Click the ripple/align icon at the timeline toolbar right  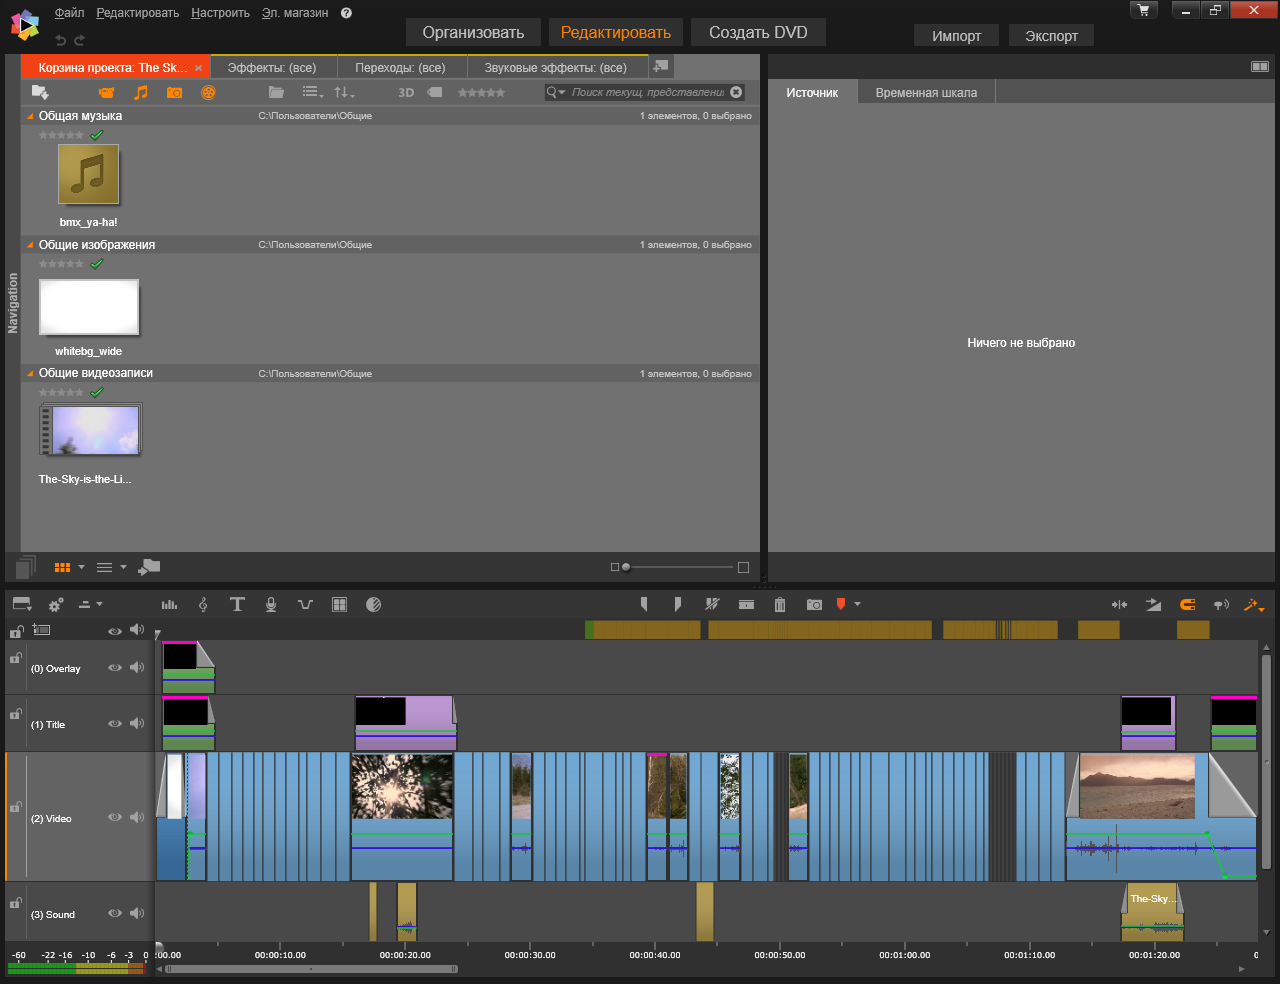pyautogui.click(x=1119, y=604)
